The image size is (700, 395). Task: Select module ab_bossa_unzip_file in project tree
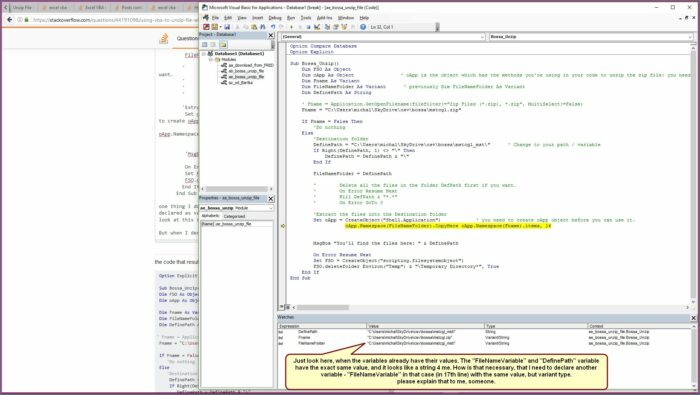[x=242, y=71]
